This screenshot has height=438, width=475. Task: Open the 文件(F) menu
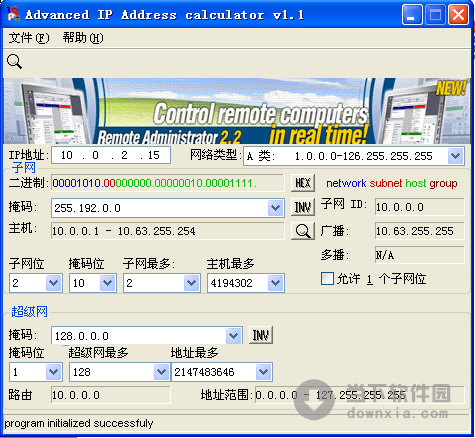29,38
